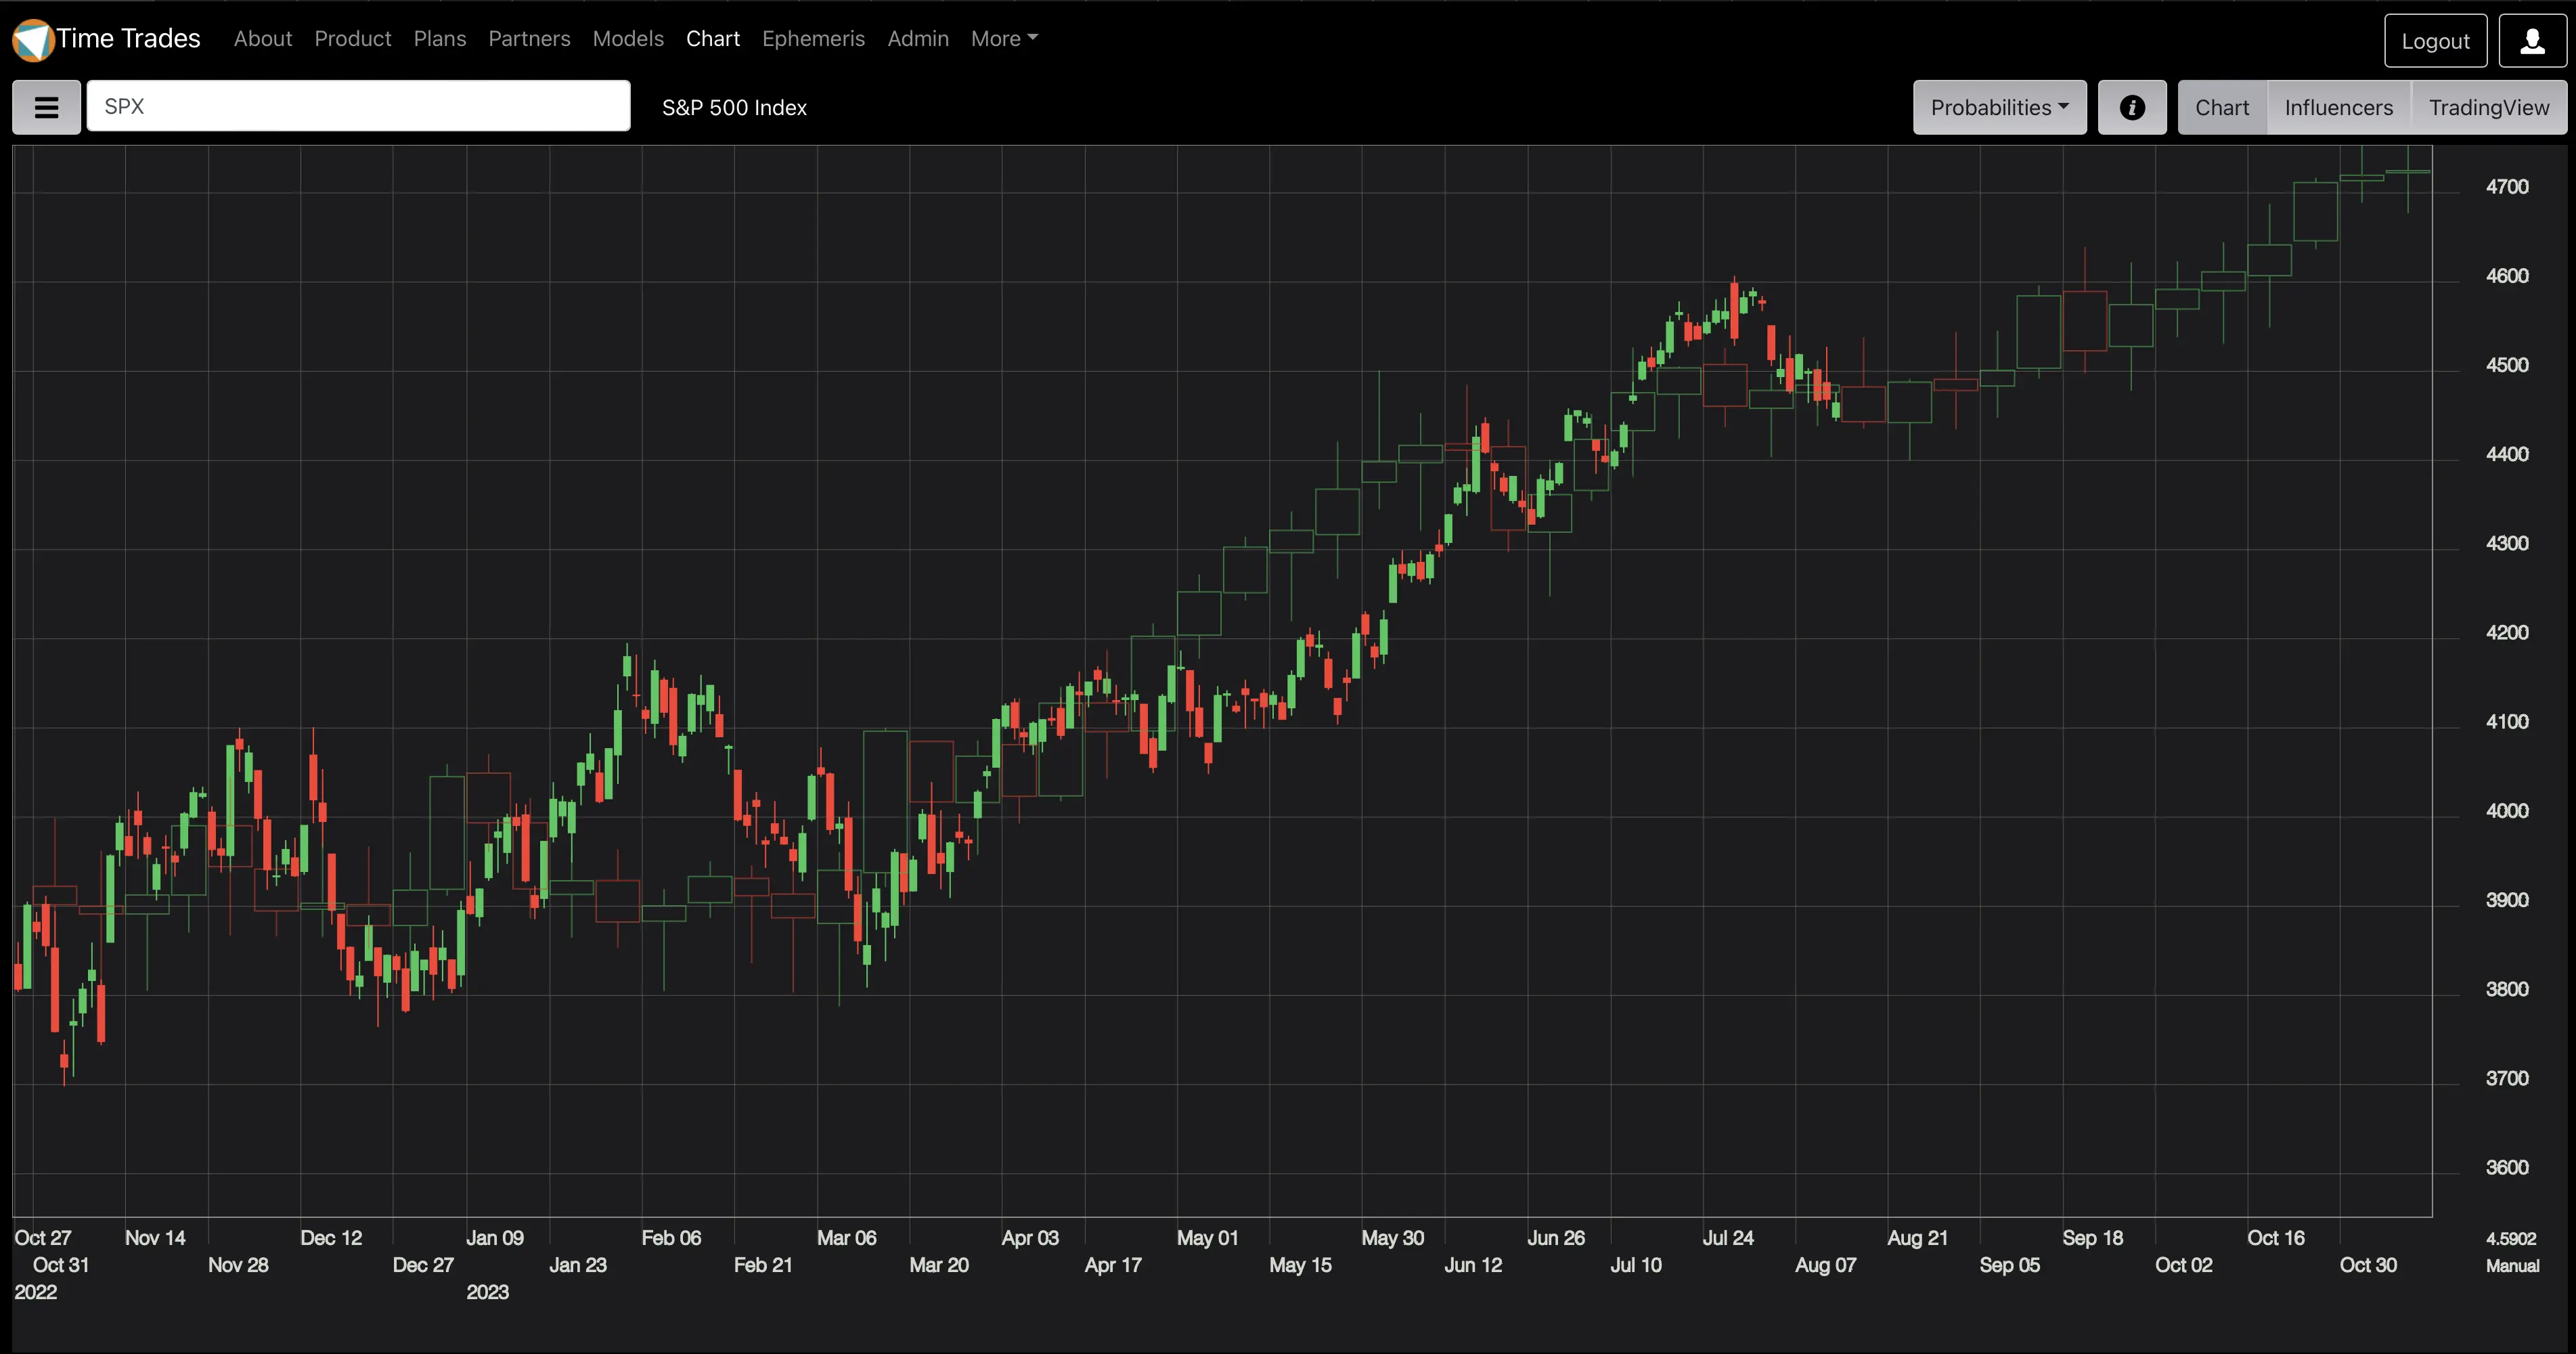Click the Jun 12 date label
Viewport: 2576px width, 1354px height.
pos(1473,1265)
